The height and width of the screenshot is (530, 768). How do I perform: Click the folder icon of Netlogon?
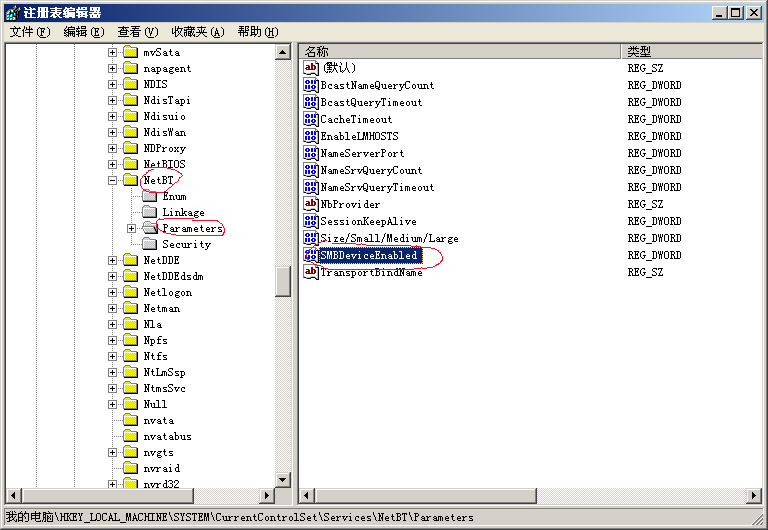(130, 292)
